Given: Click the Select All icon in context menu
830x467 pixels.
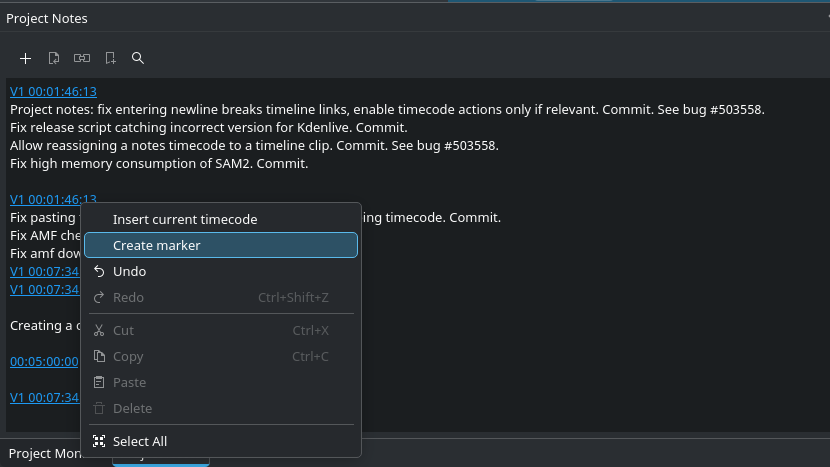Looking at the screenshot, I should click(99, 441).
